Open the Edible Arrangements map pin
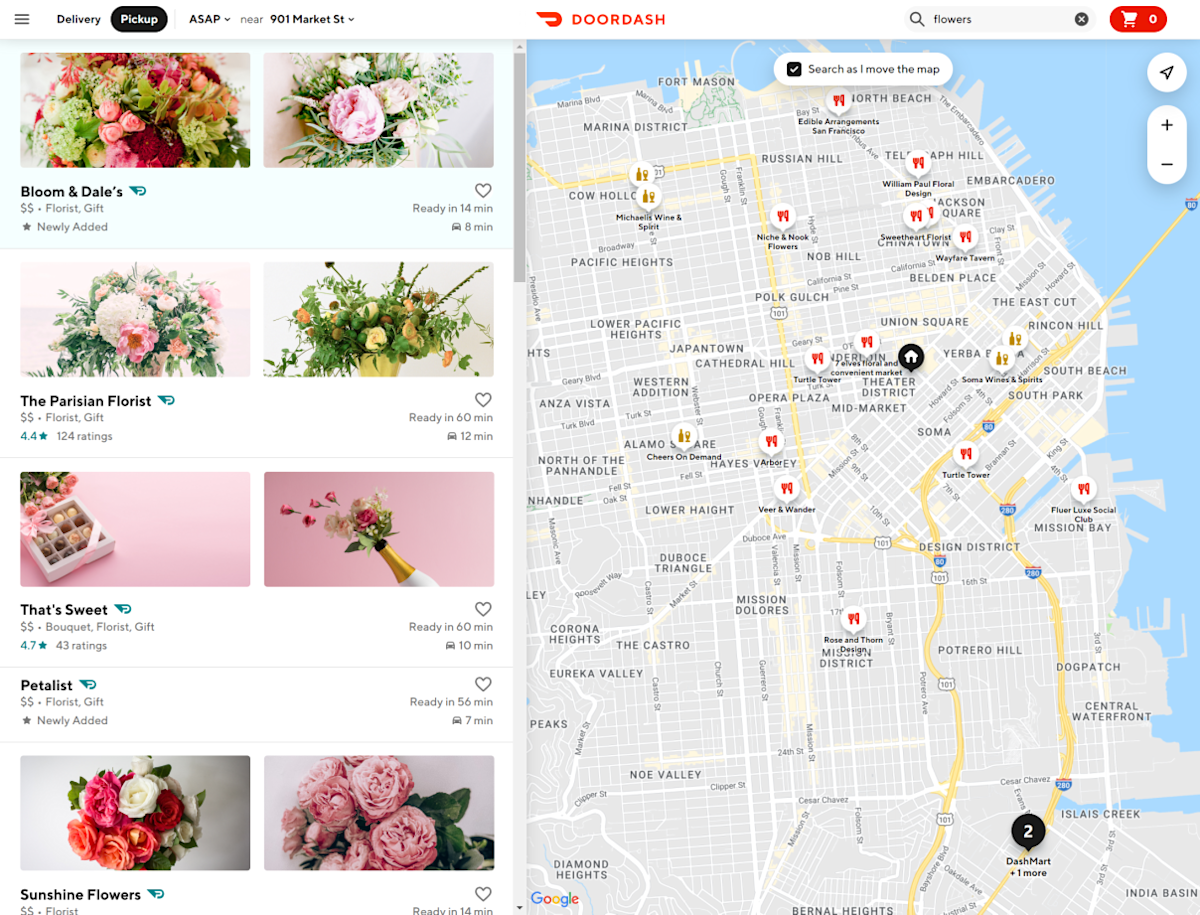Image resolution: width=1200 pixels, height=915 pixels. [838, 100]
